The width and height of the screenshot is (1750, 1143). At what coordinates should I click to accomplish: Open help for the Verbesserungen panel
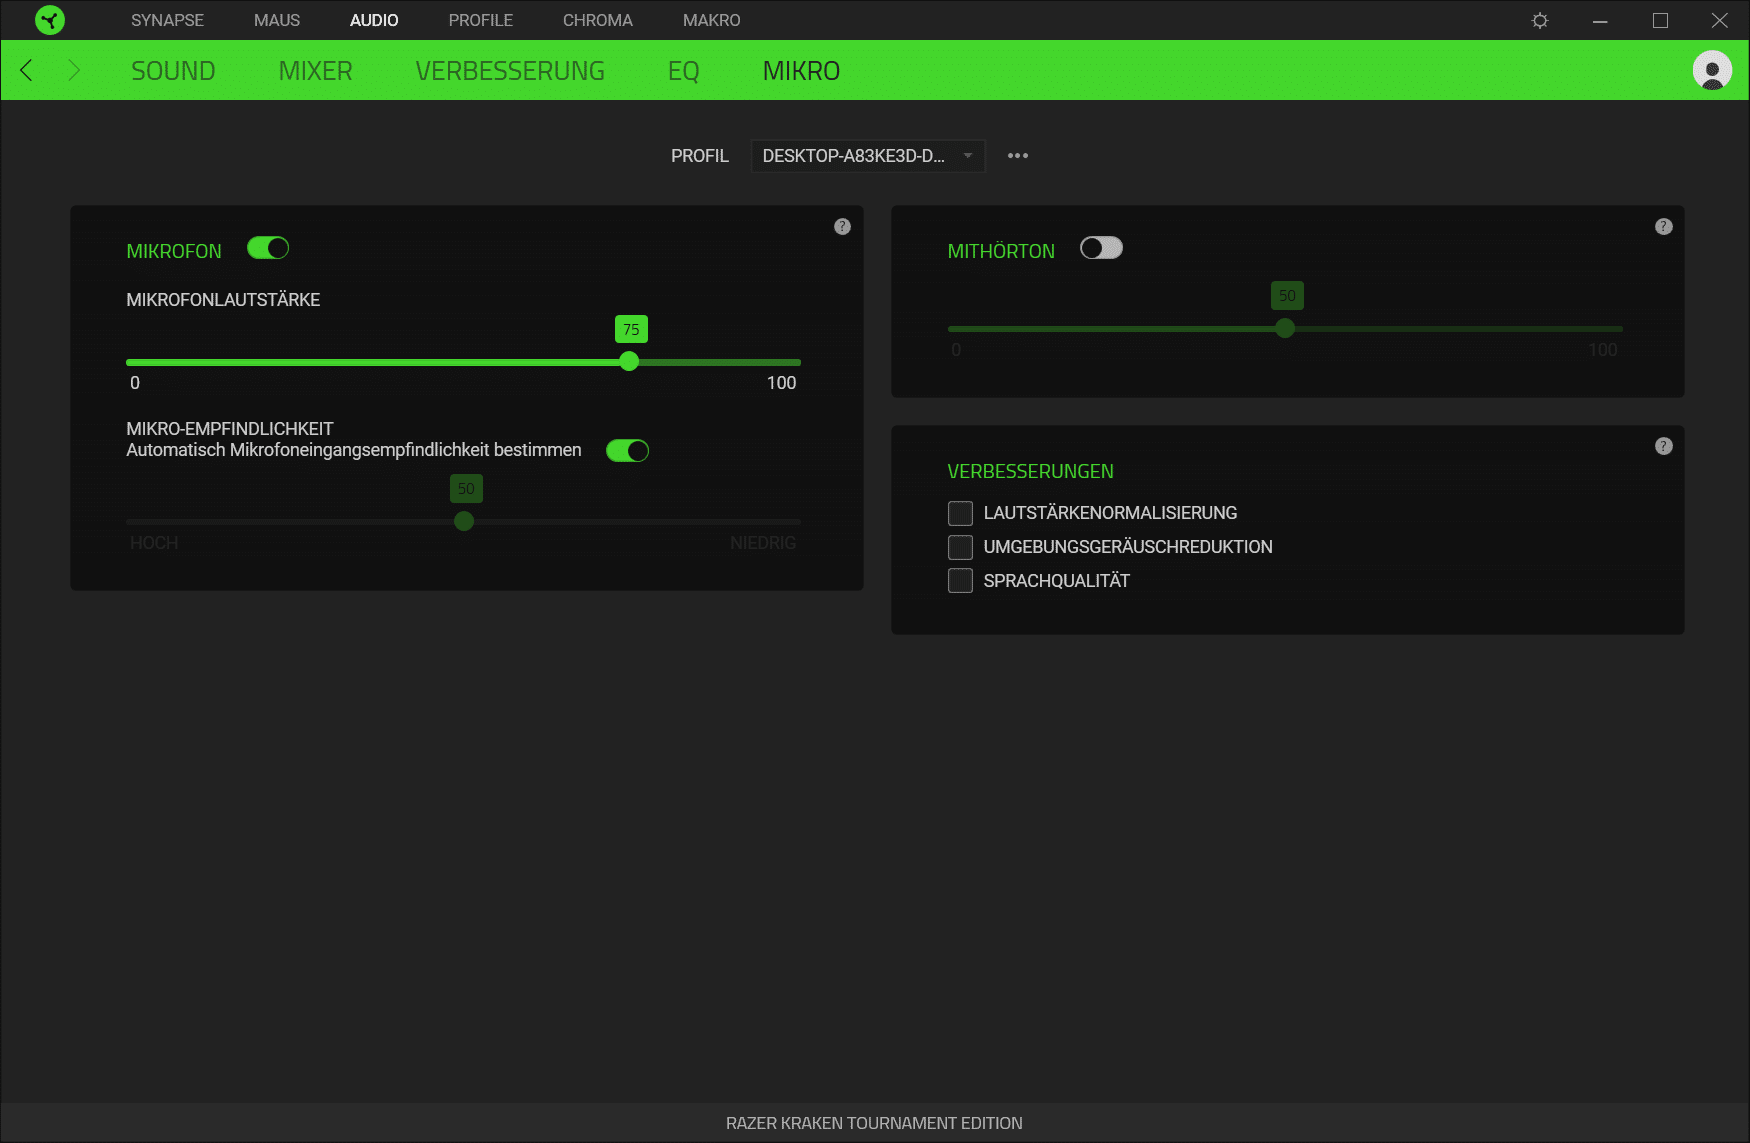click(1663, 446)
